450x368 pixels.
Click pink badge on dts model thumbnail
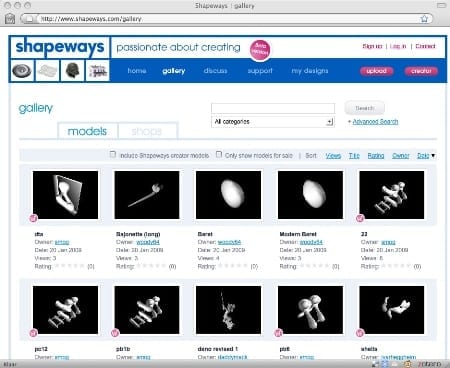pos(33,218)
